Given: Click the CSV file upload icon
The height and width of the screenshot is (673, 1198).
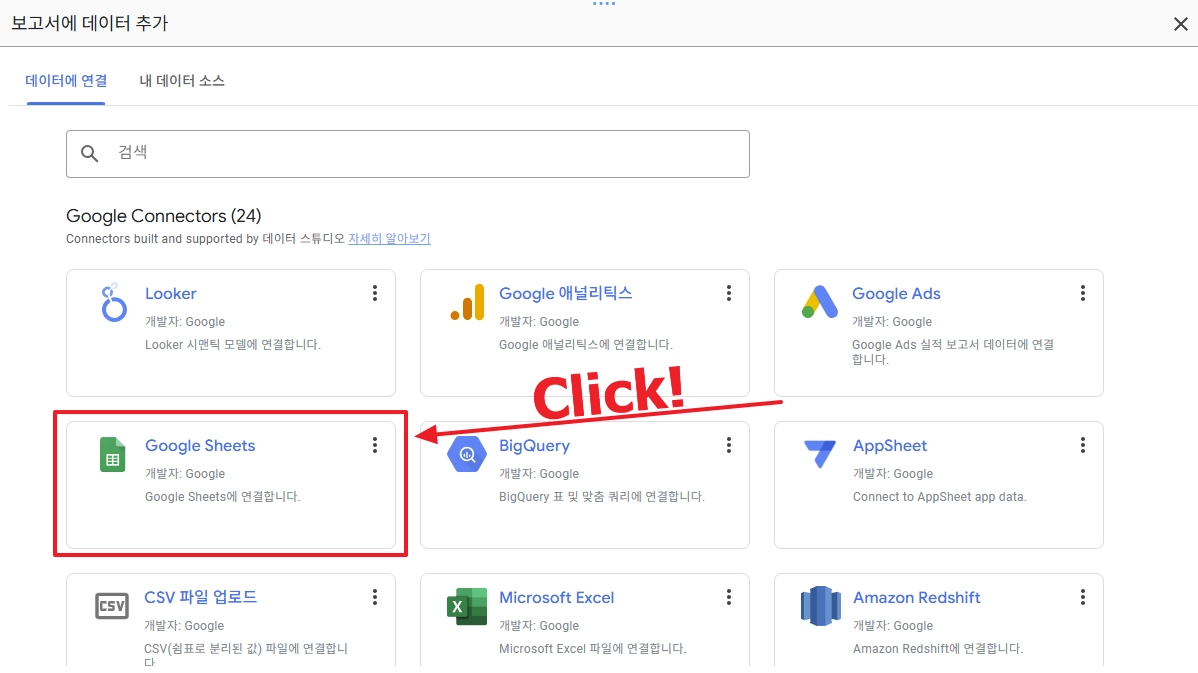Looking at the screenshot, I should pyautogui.click(x=112, y=606).
